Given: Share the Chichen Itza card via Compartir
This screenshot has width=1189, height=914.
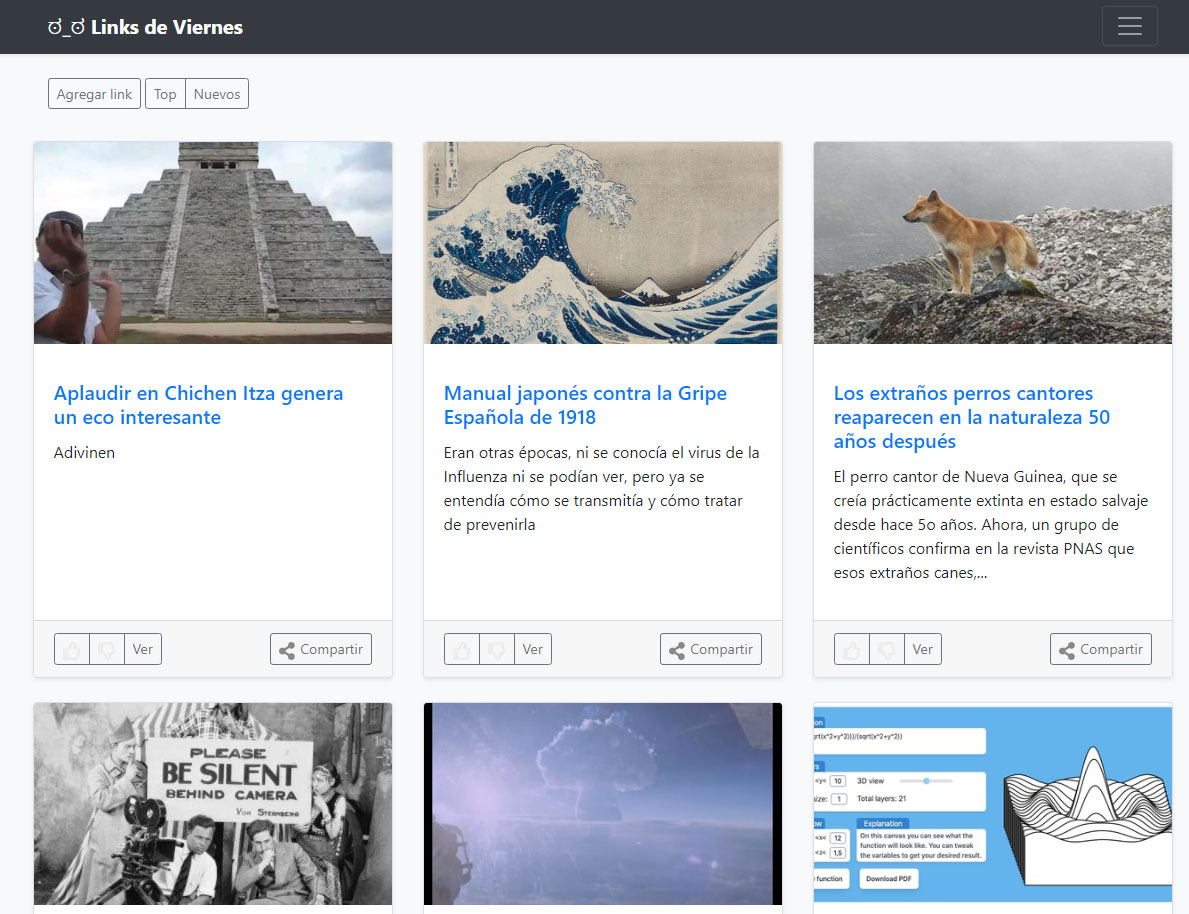Looking at the screenshot, I should click(x=321, y=649).
